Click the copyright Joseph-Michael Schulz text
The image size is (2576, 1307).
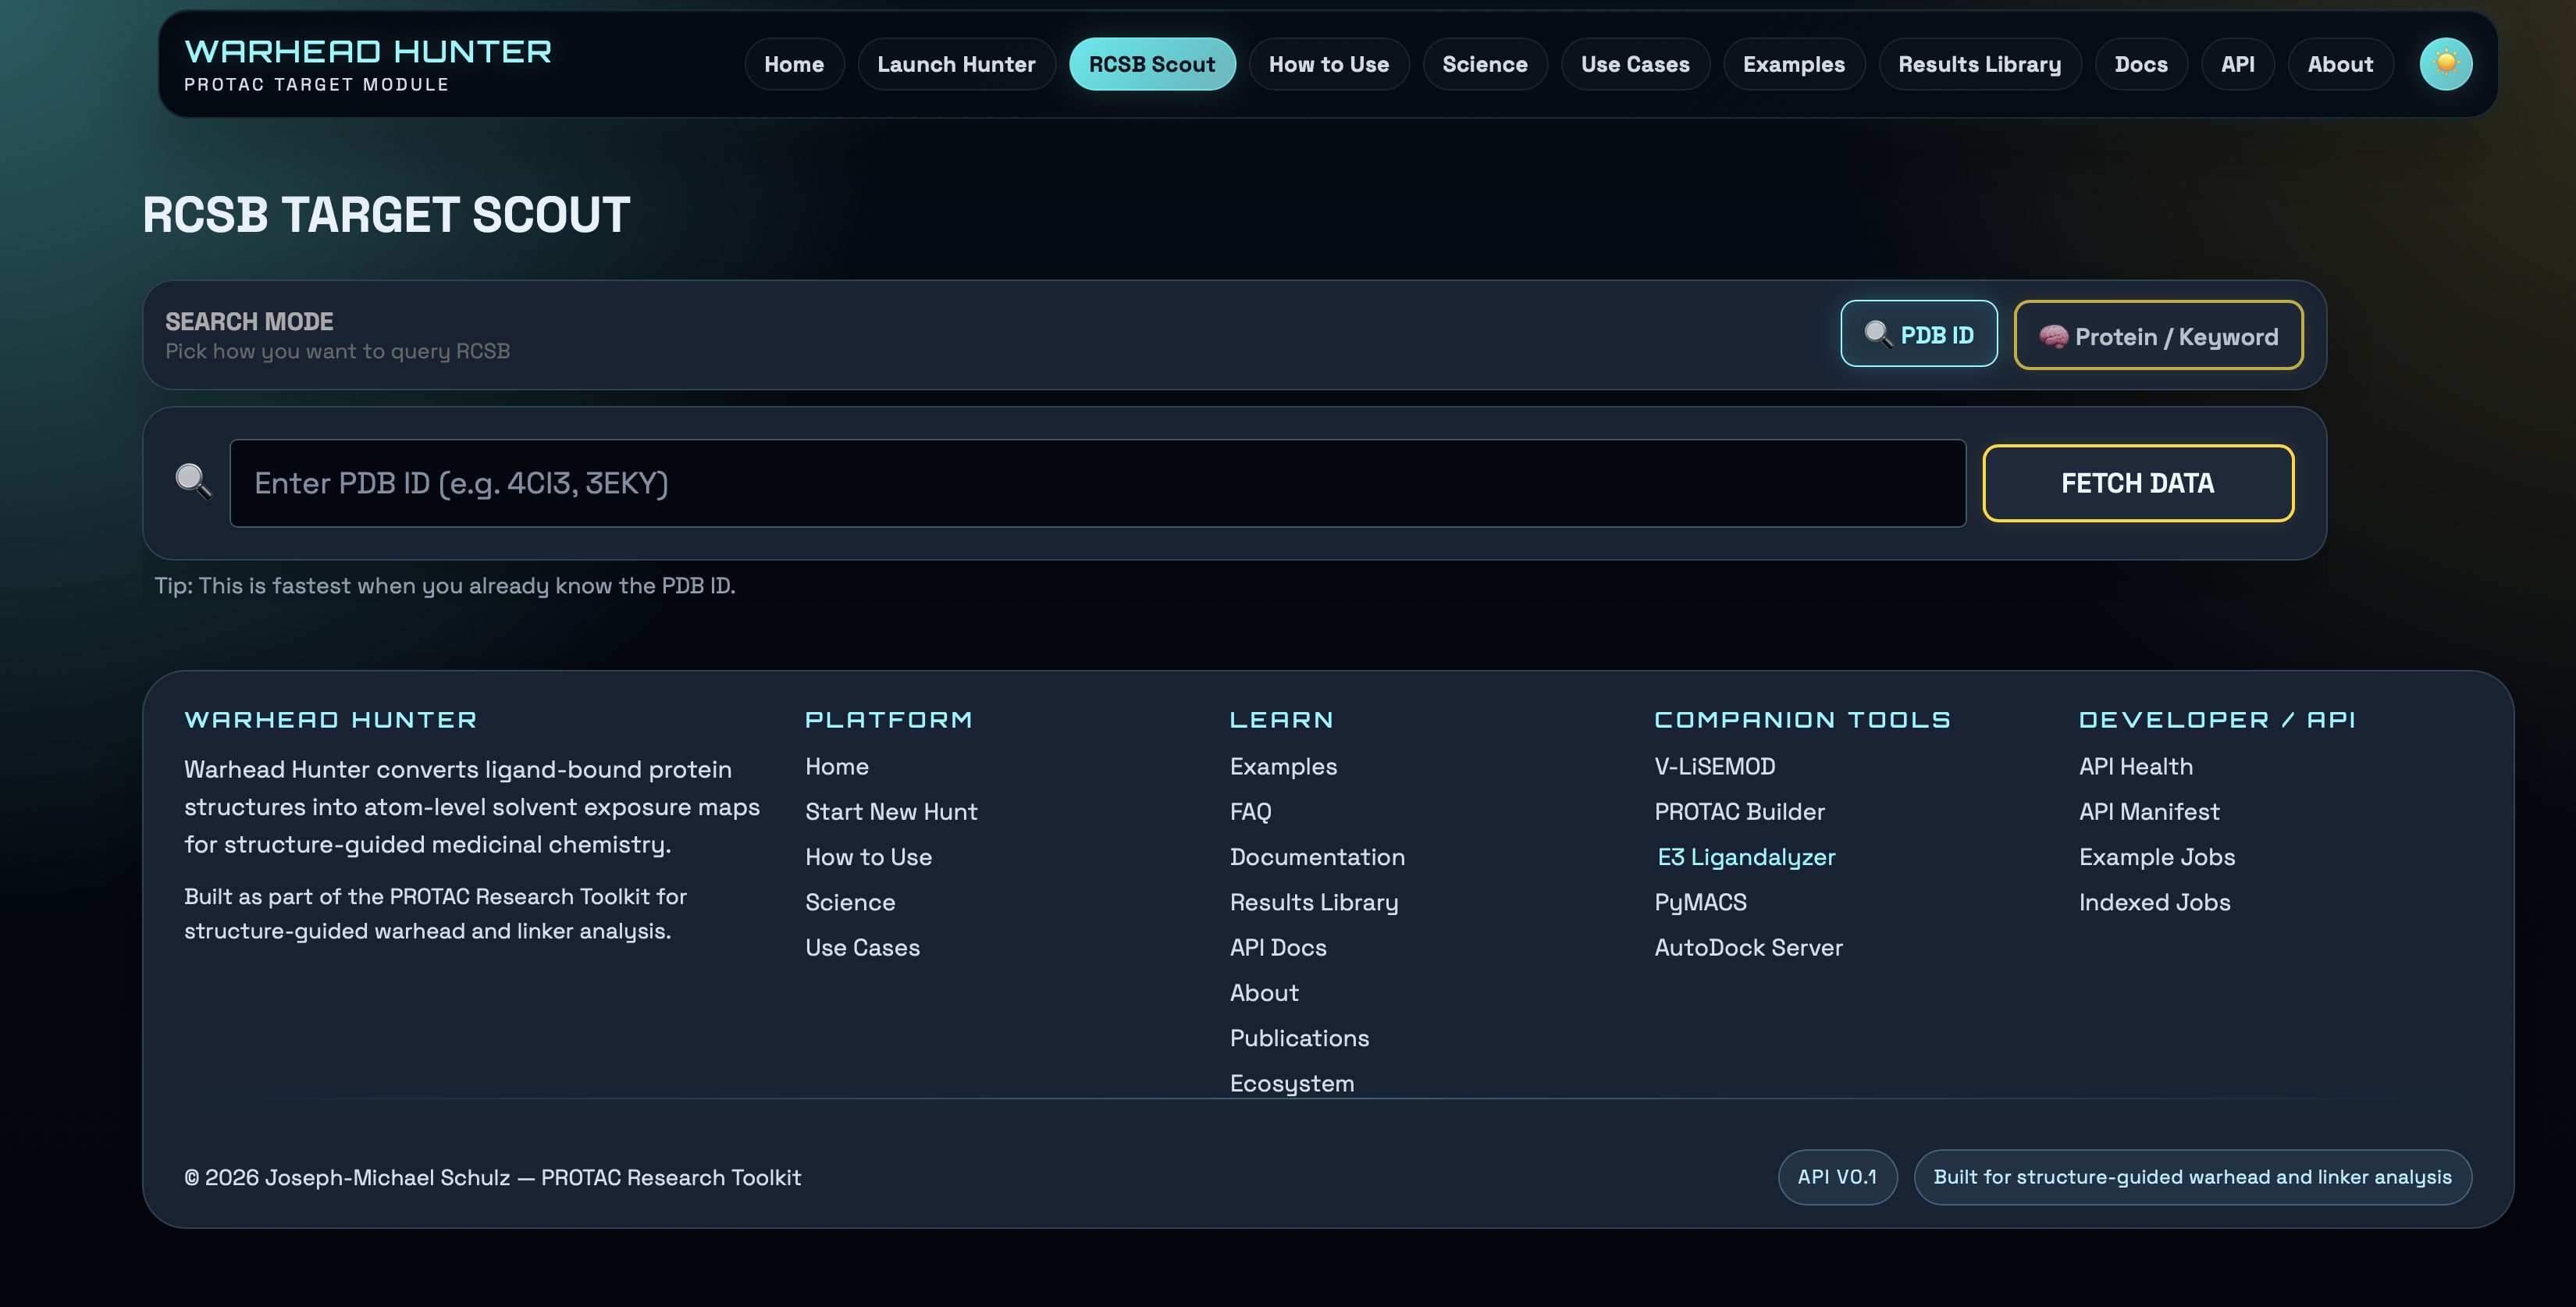(x=492, y=1177)
